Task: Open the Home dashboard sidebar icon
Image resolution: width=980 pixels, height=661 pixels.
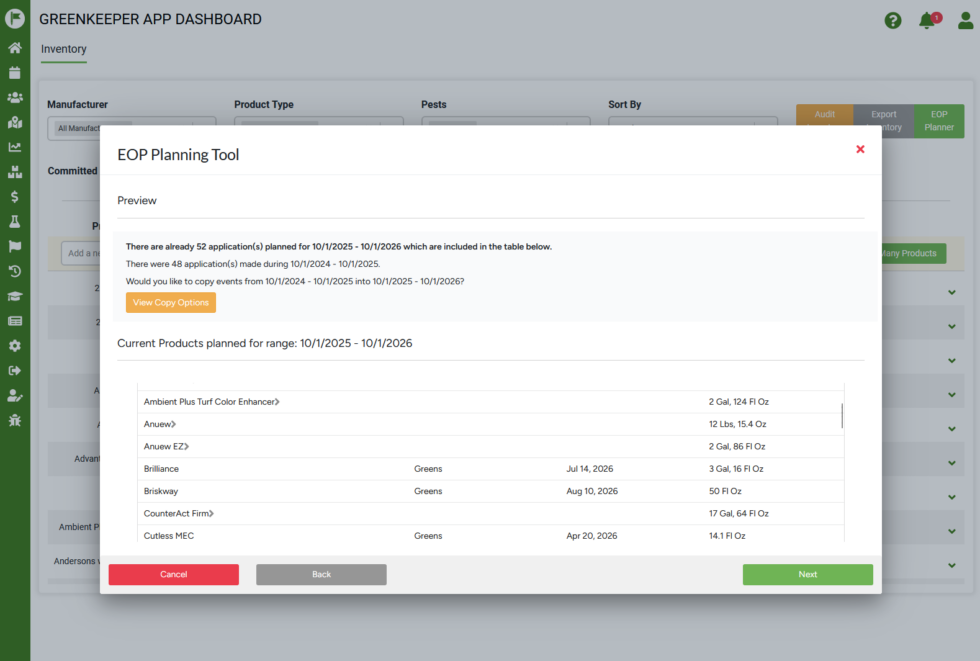Action: (15, 47)
